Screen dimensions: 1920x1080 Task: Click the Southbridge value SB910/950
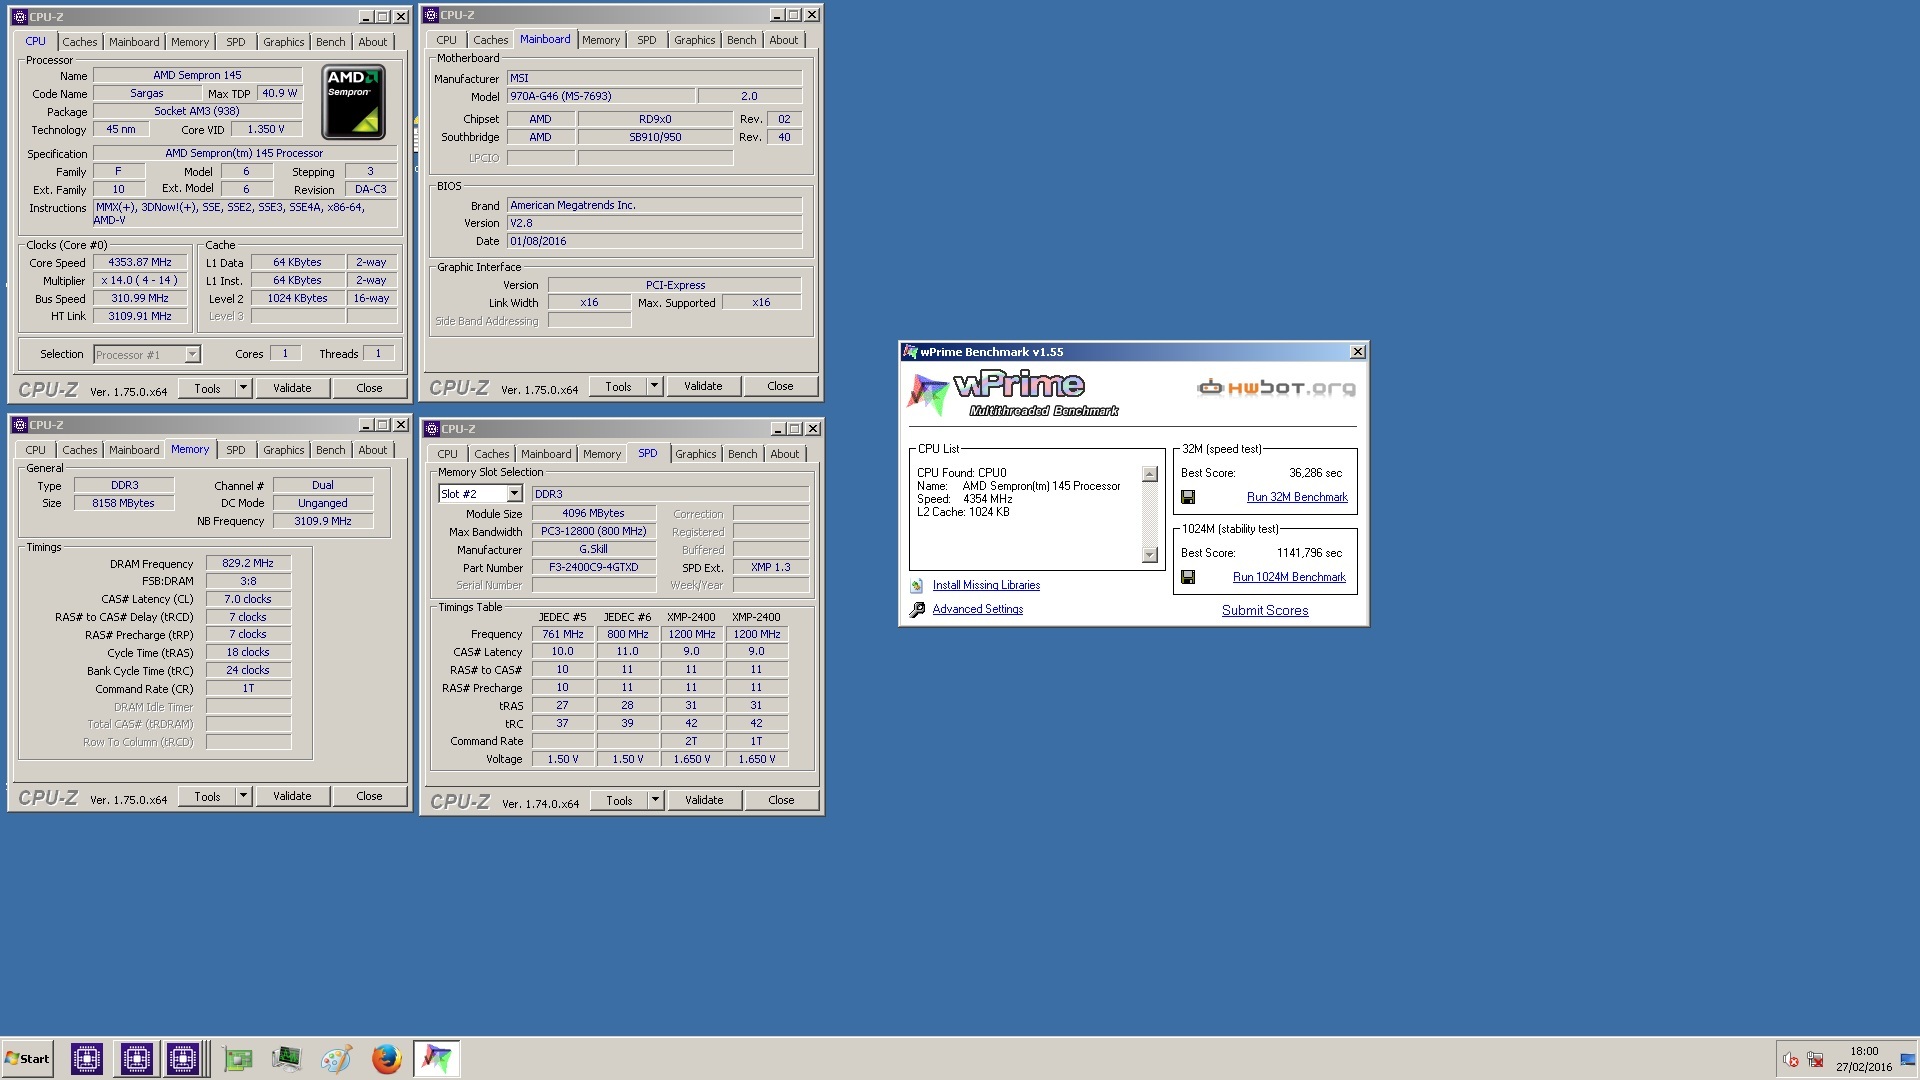click(655, 137)
